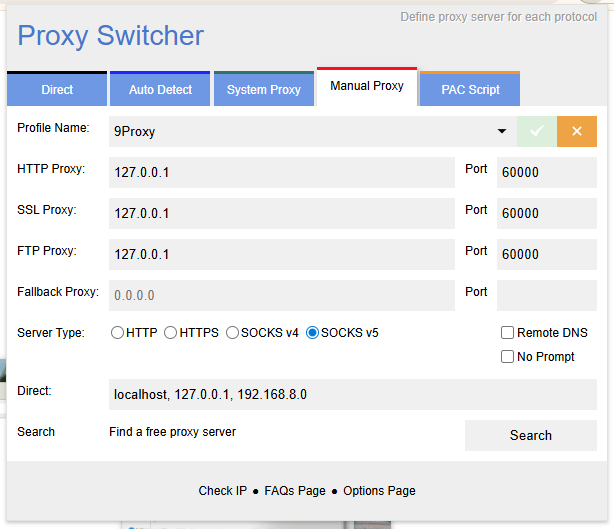This screenshot has width=614, height=529.
Task: Switch to the Direct tab
Action: pos(57,90)
